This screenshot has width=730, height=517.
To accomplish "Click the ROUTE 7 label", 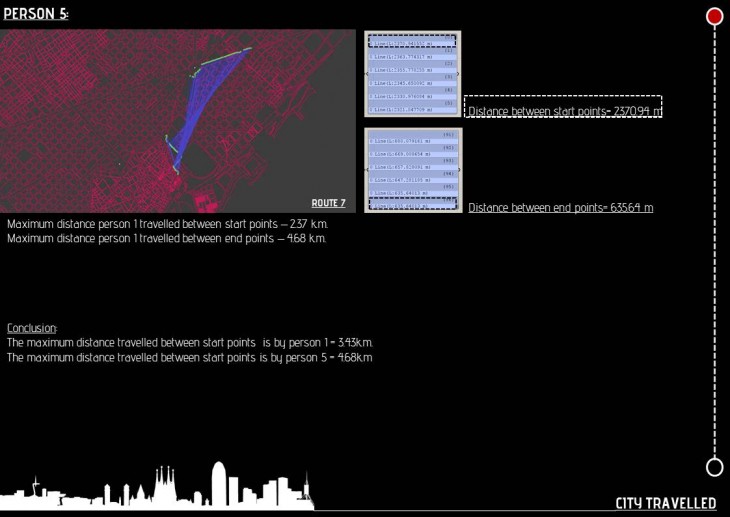I will pos(328,203).
